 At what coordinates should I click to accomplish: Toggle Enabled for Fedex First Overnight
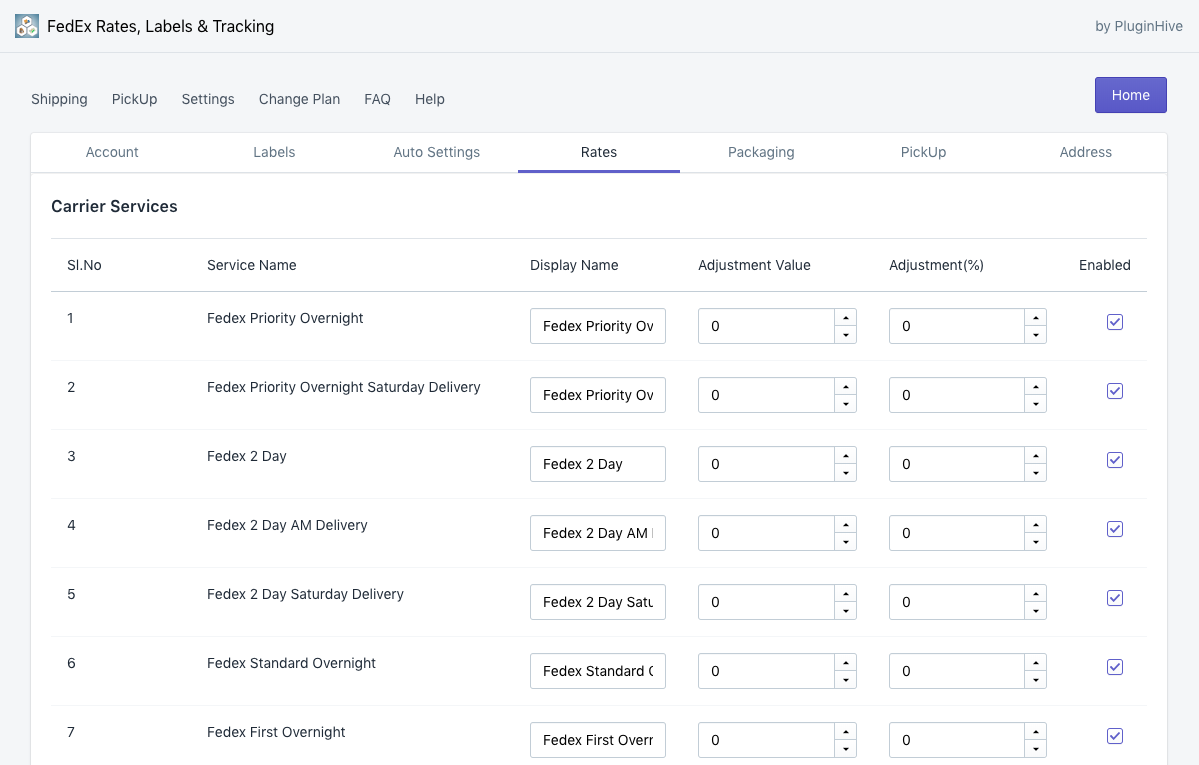(x=1115, y=736)
